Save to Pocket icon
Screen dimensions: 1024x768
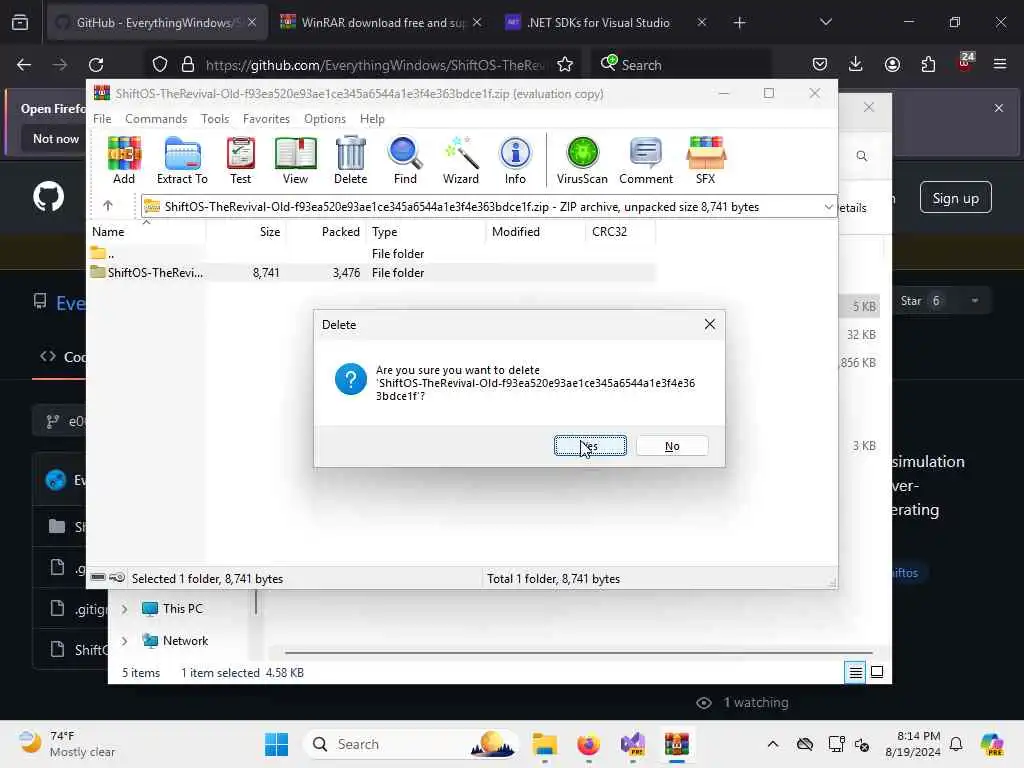(820, 64)
